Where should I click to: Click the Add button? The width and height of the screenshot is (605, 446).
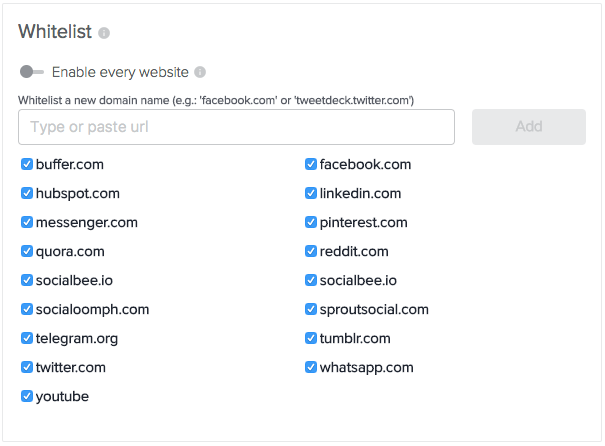529,127
